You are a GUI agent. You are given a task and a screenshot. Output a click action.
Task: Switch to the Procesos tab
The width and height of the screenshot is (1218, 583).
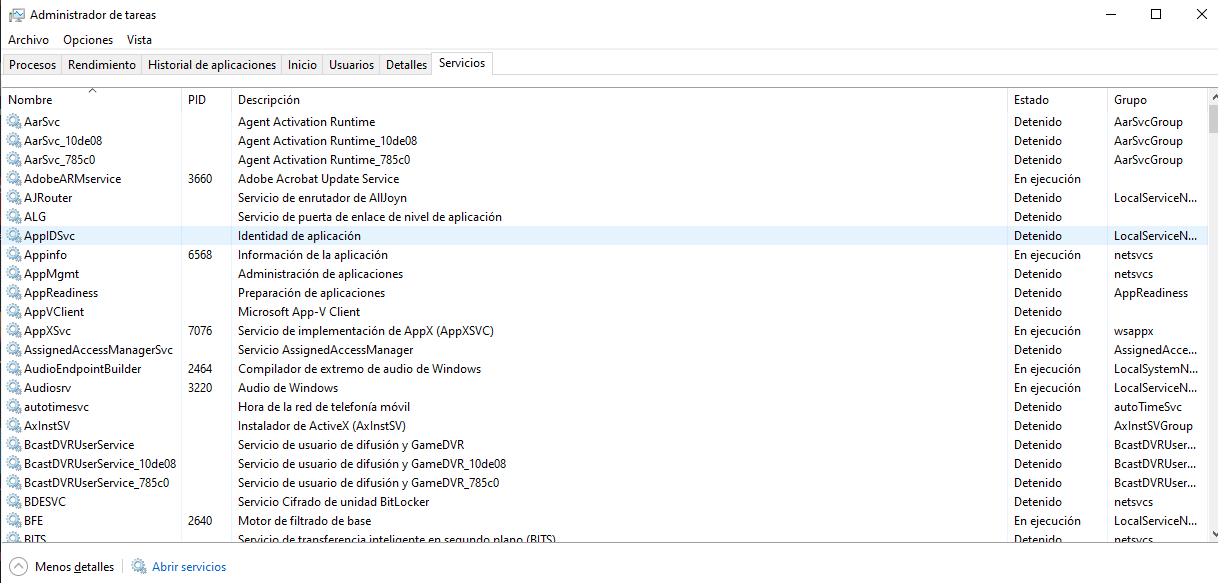click(x=33, y=65)
